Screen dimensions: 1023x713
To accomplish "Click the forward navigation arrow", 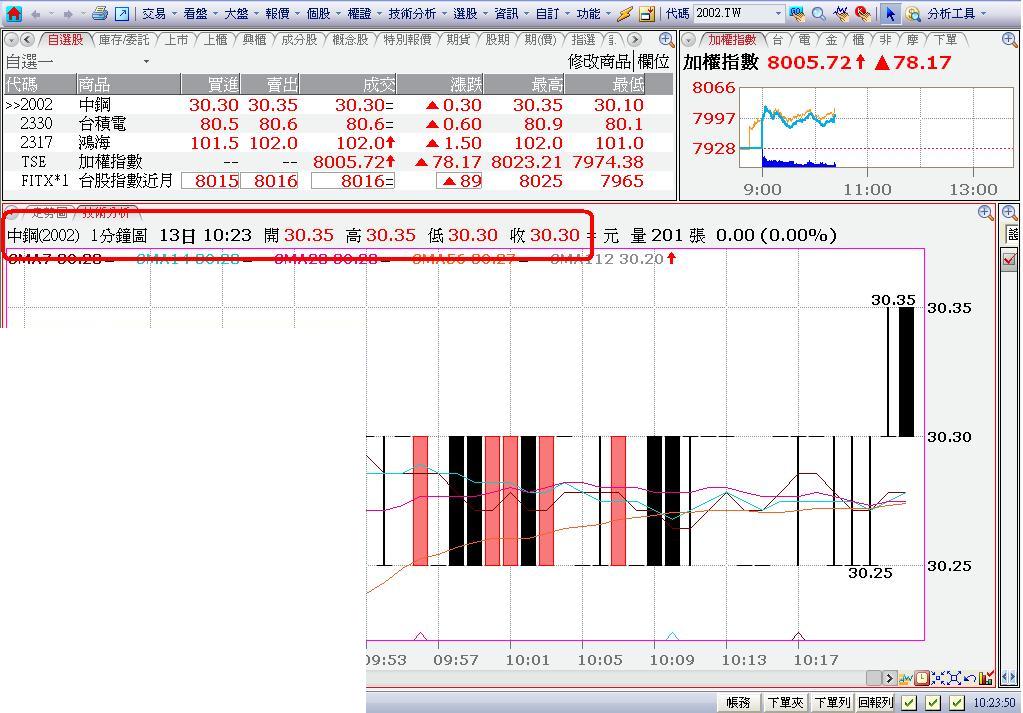I will (x=68, y=14).
